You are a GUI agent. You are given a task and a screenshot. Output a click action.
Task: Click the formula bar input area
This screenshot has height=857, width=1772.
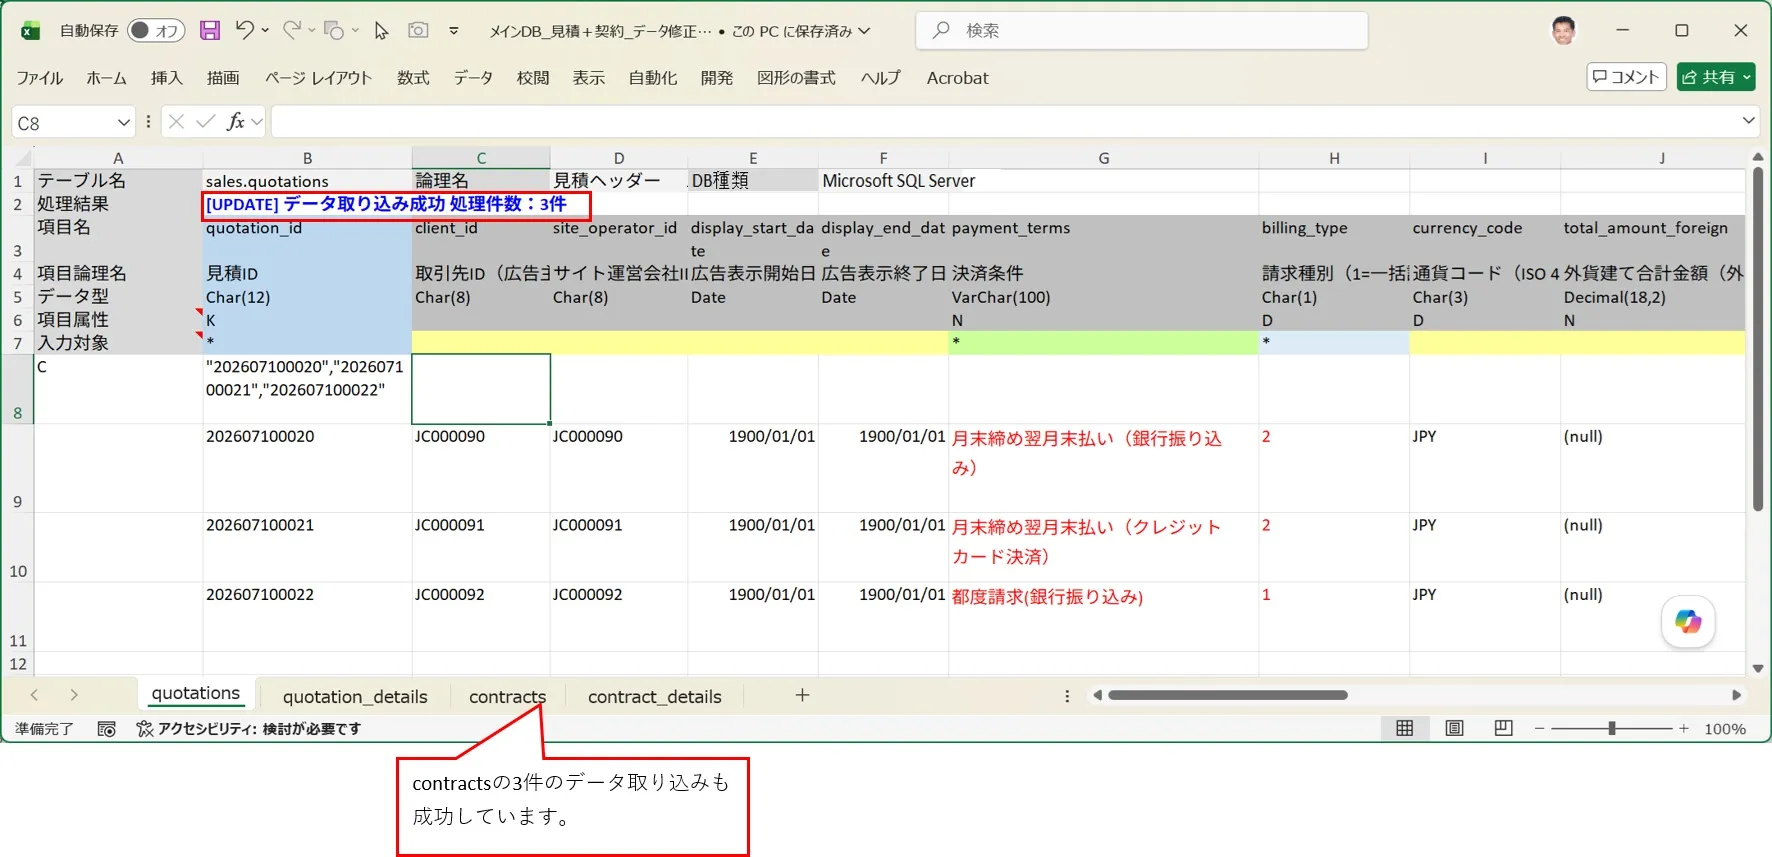[x=1004, y=122]
